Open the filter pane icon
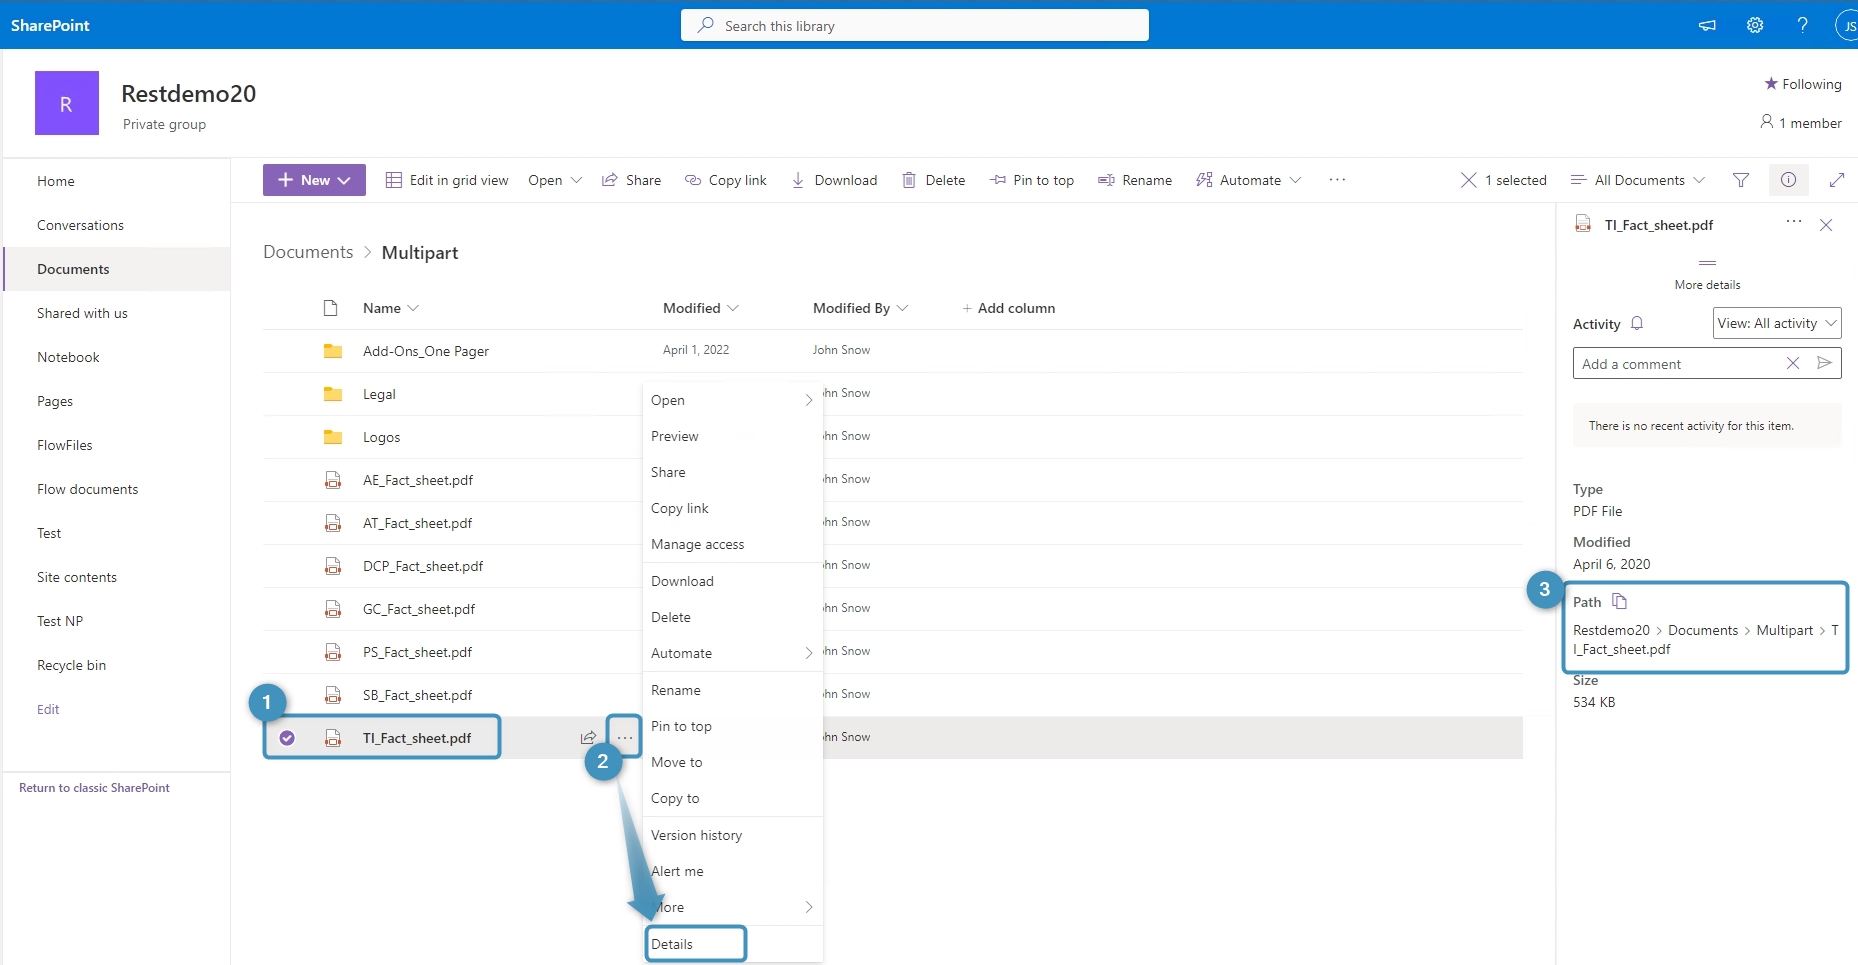 pos(1741,180)
